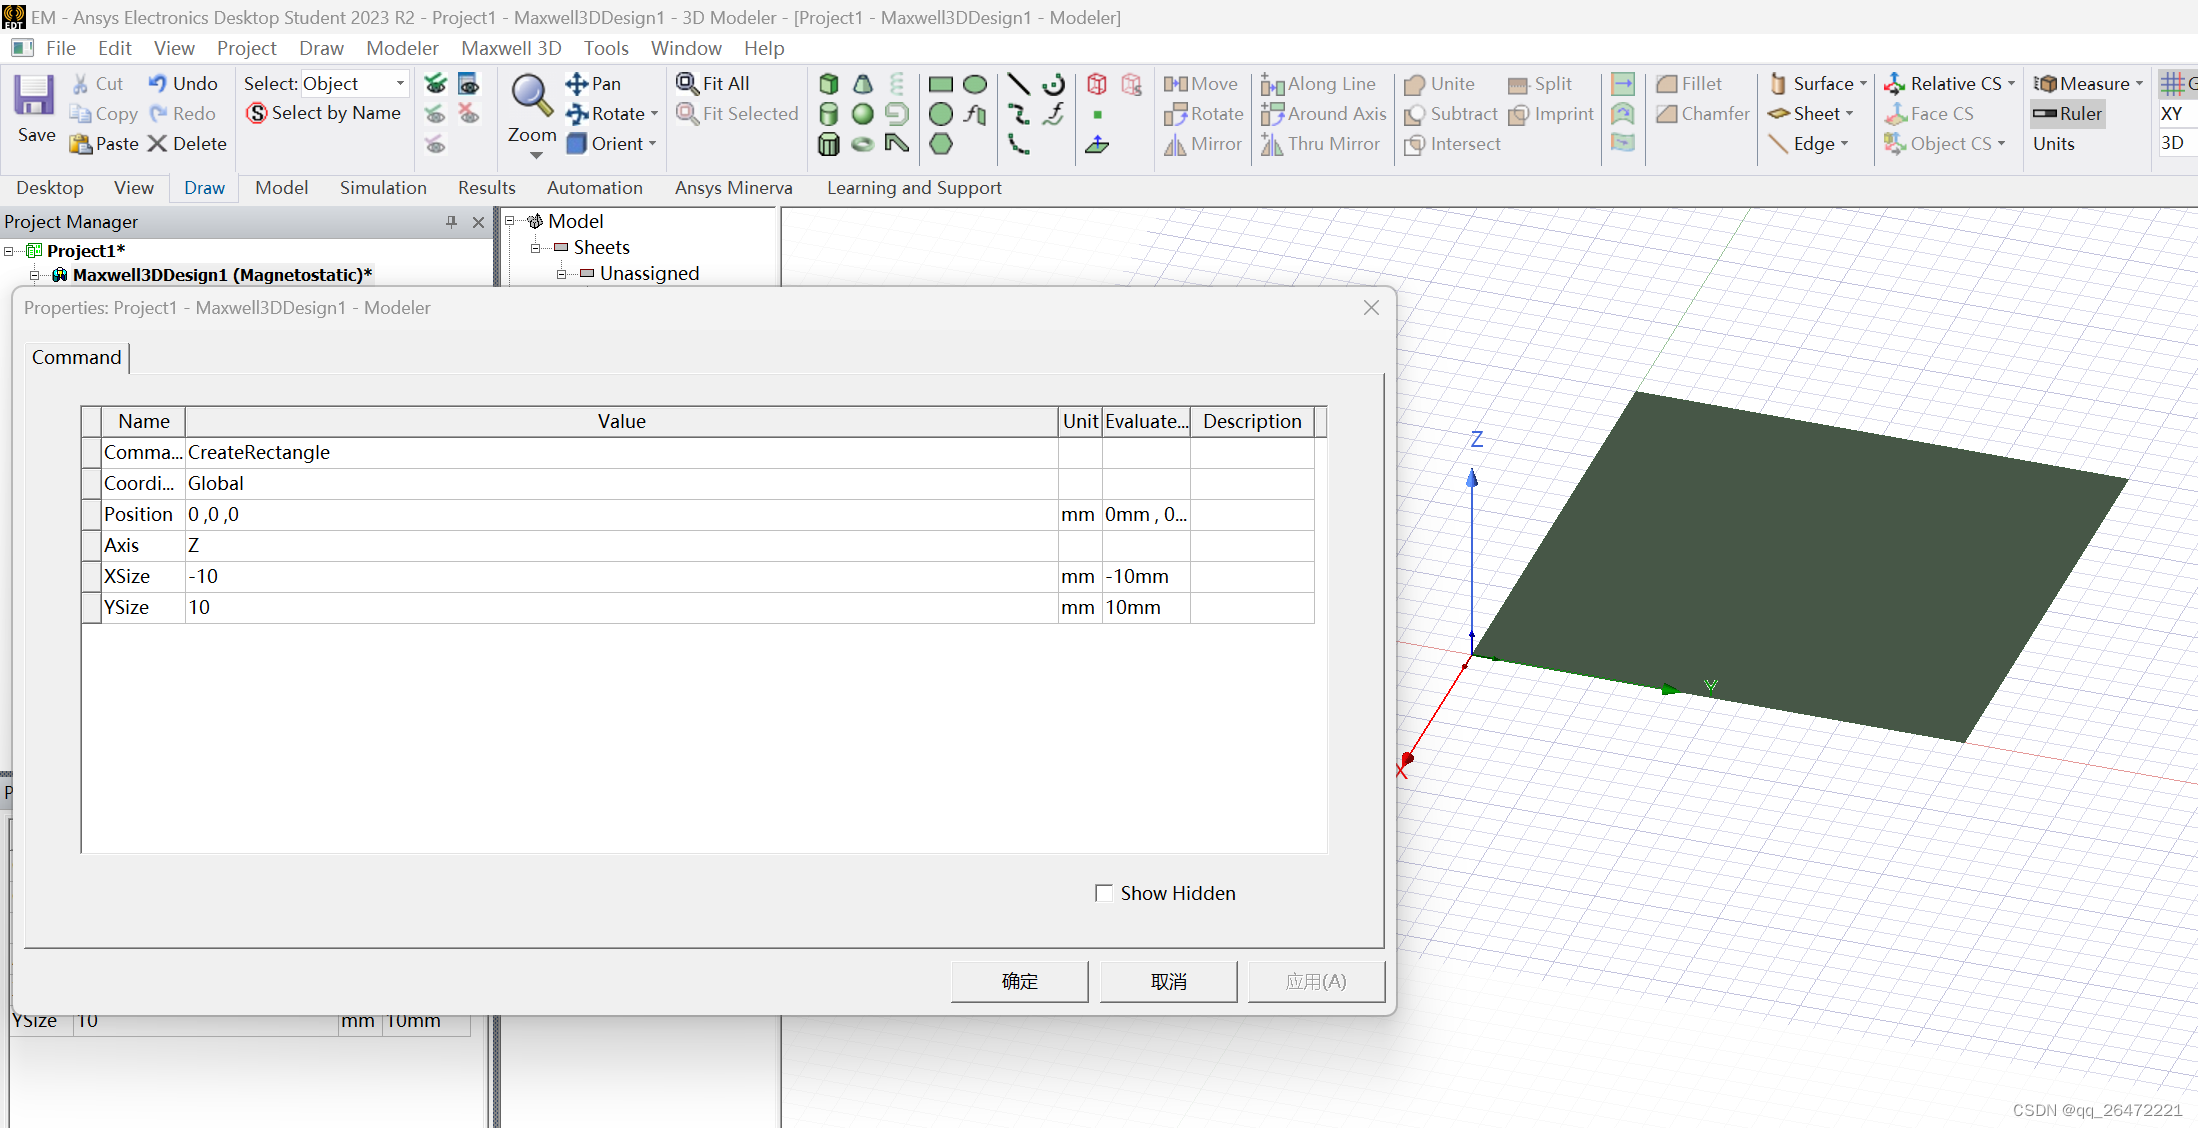Open the Select Object dropdown
This screenshot has width=2198, height=1128.
(x=400, y=84)
